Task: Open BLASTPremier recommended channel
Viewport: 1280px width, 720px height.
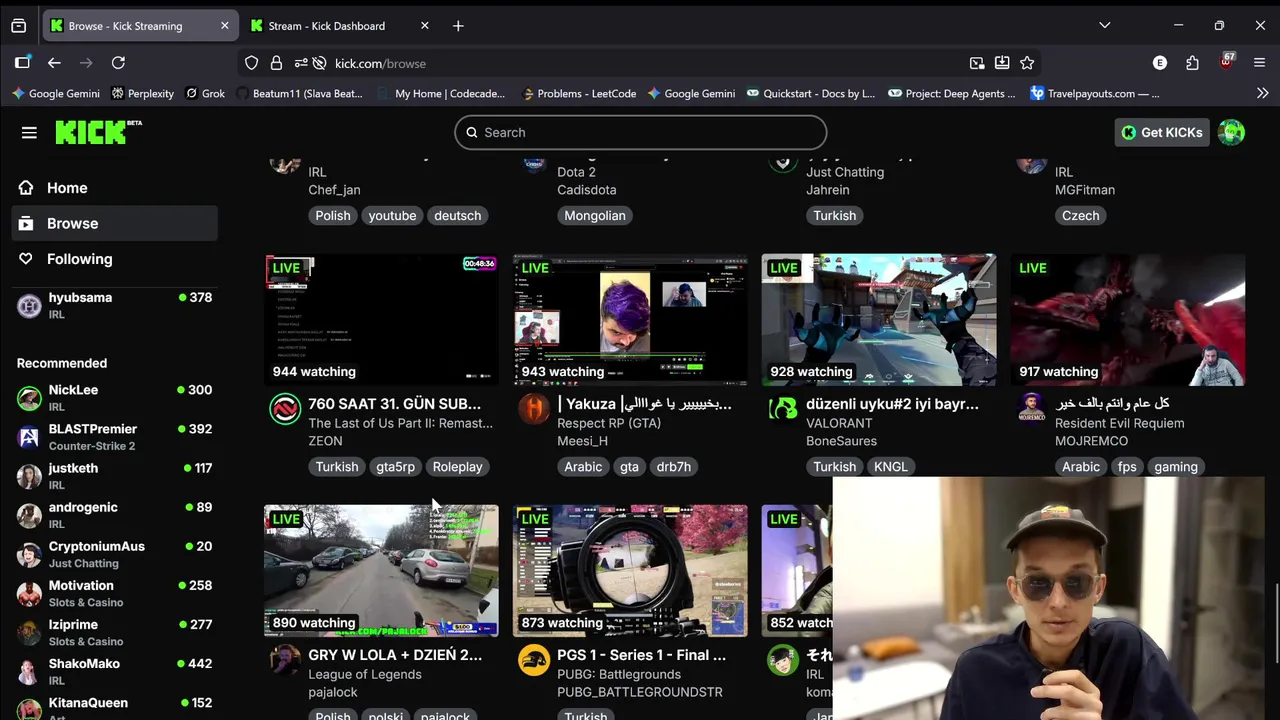Action: pyautogui.click(x=115, y=436)
